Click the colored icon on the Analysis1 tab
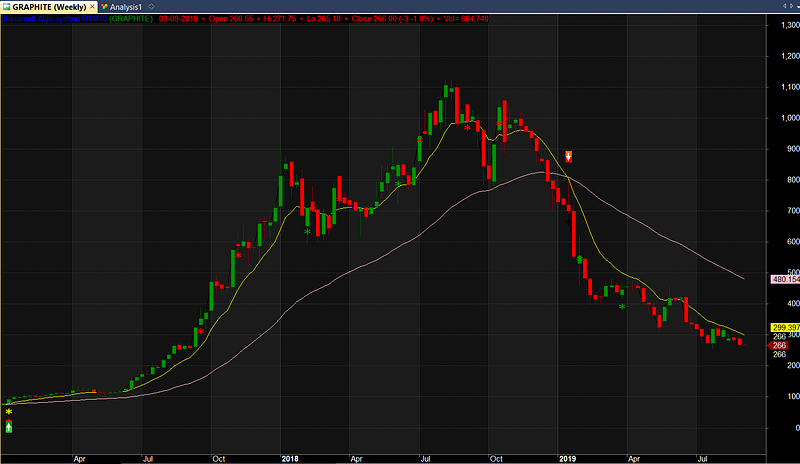The width and height of the screenshot is (800, 464). (104, 7)
